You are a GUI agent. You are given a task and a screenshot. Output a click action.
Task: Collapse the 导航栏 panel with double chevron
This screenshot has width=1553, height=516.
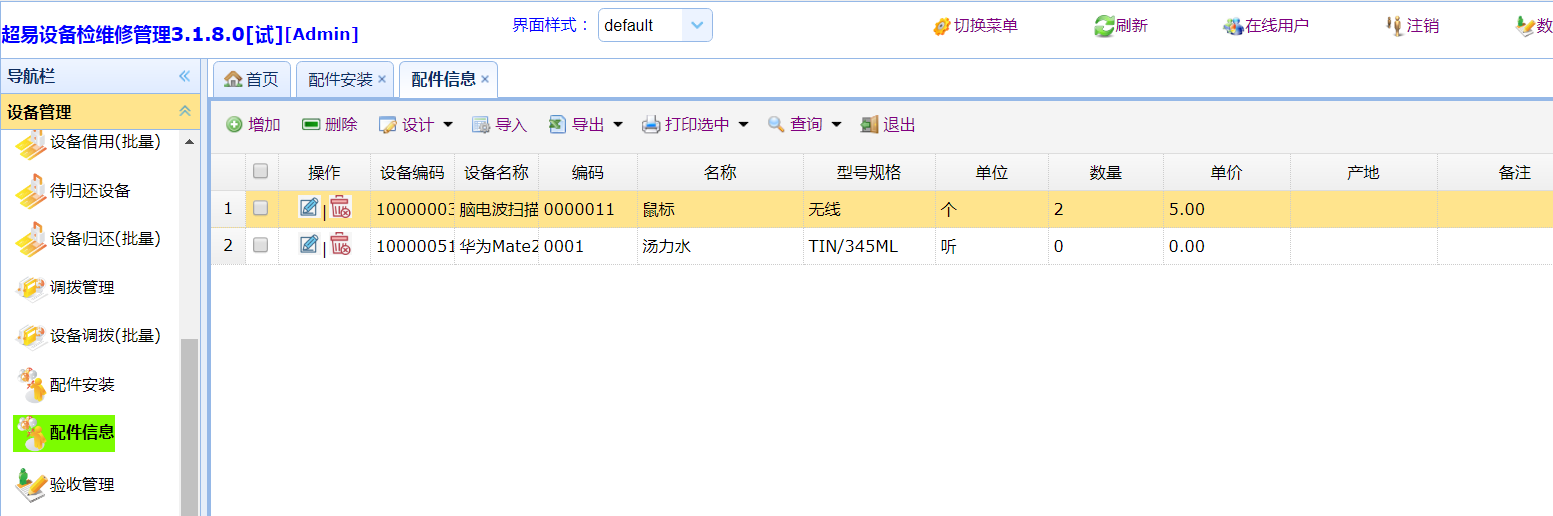click(x=184, y=76)
